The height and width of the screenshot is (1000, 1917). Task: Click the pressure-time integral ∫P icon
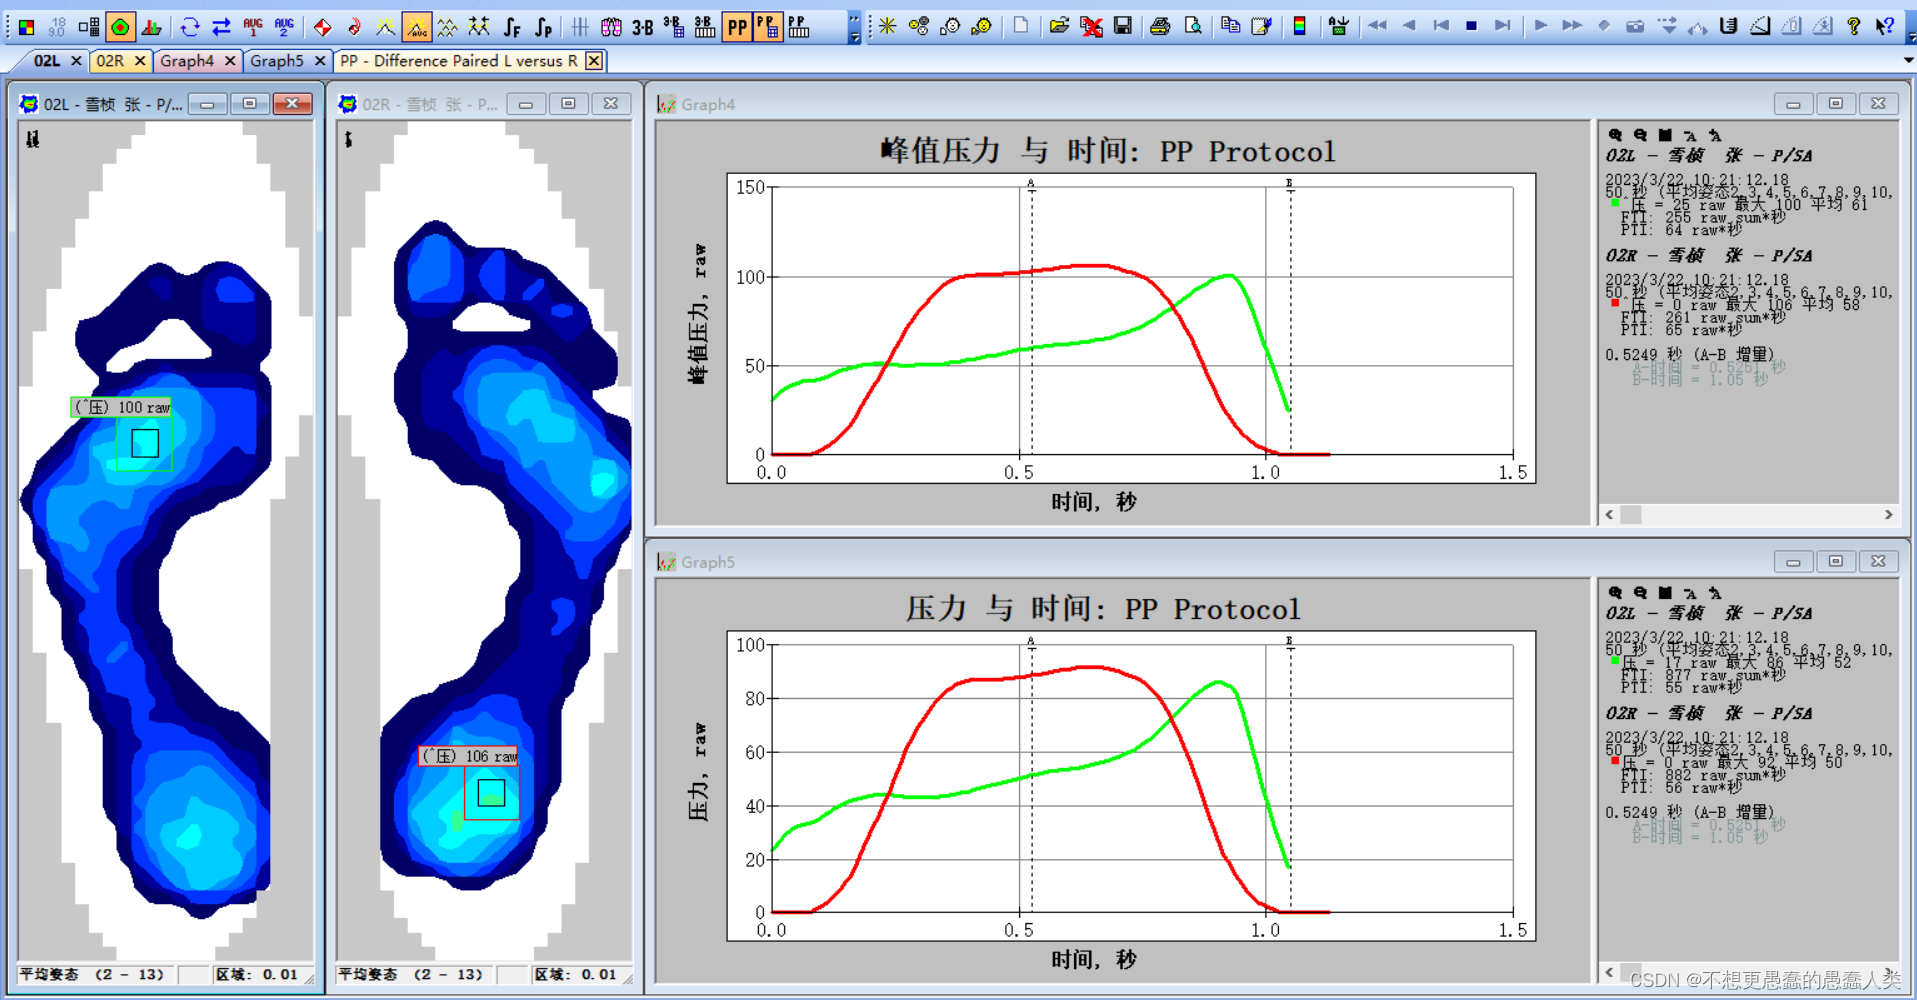pos(543,28)
